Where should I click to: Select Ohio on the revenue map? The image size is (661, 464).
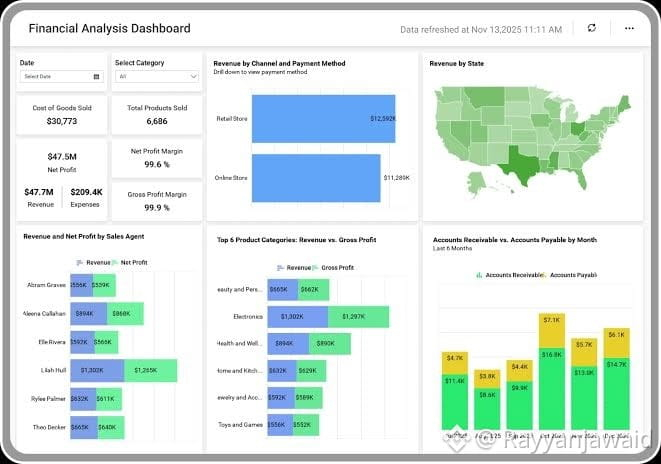[580, 128]
